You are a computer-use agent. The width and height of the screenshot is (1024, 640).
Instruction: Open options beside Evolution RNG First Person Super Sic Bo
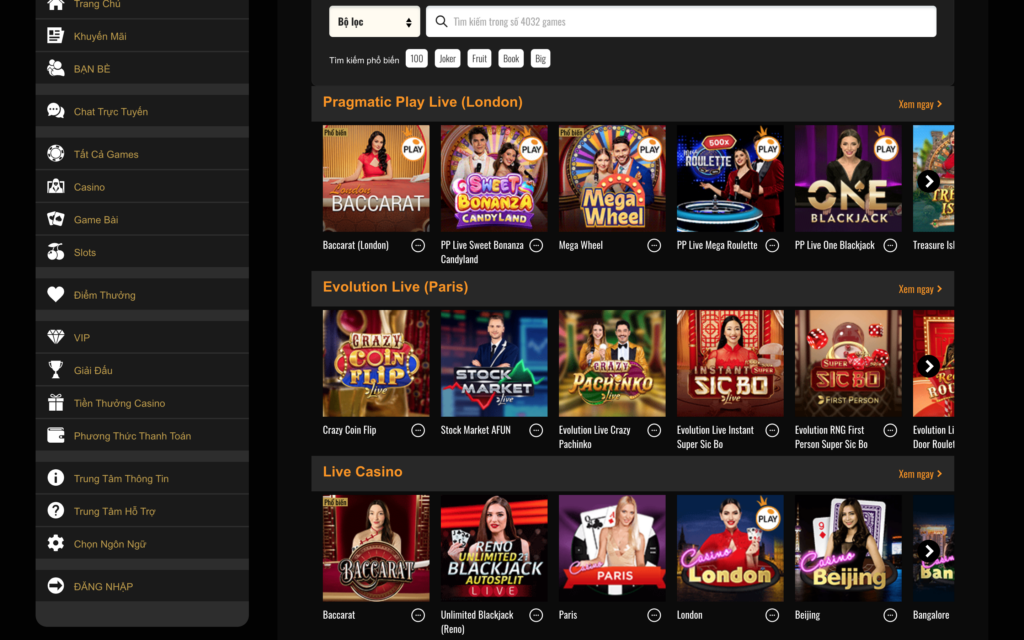tap(890, 430)
